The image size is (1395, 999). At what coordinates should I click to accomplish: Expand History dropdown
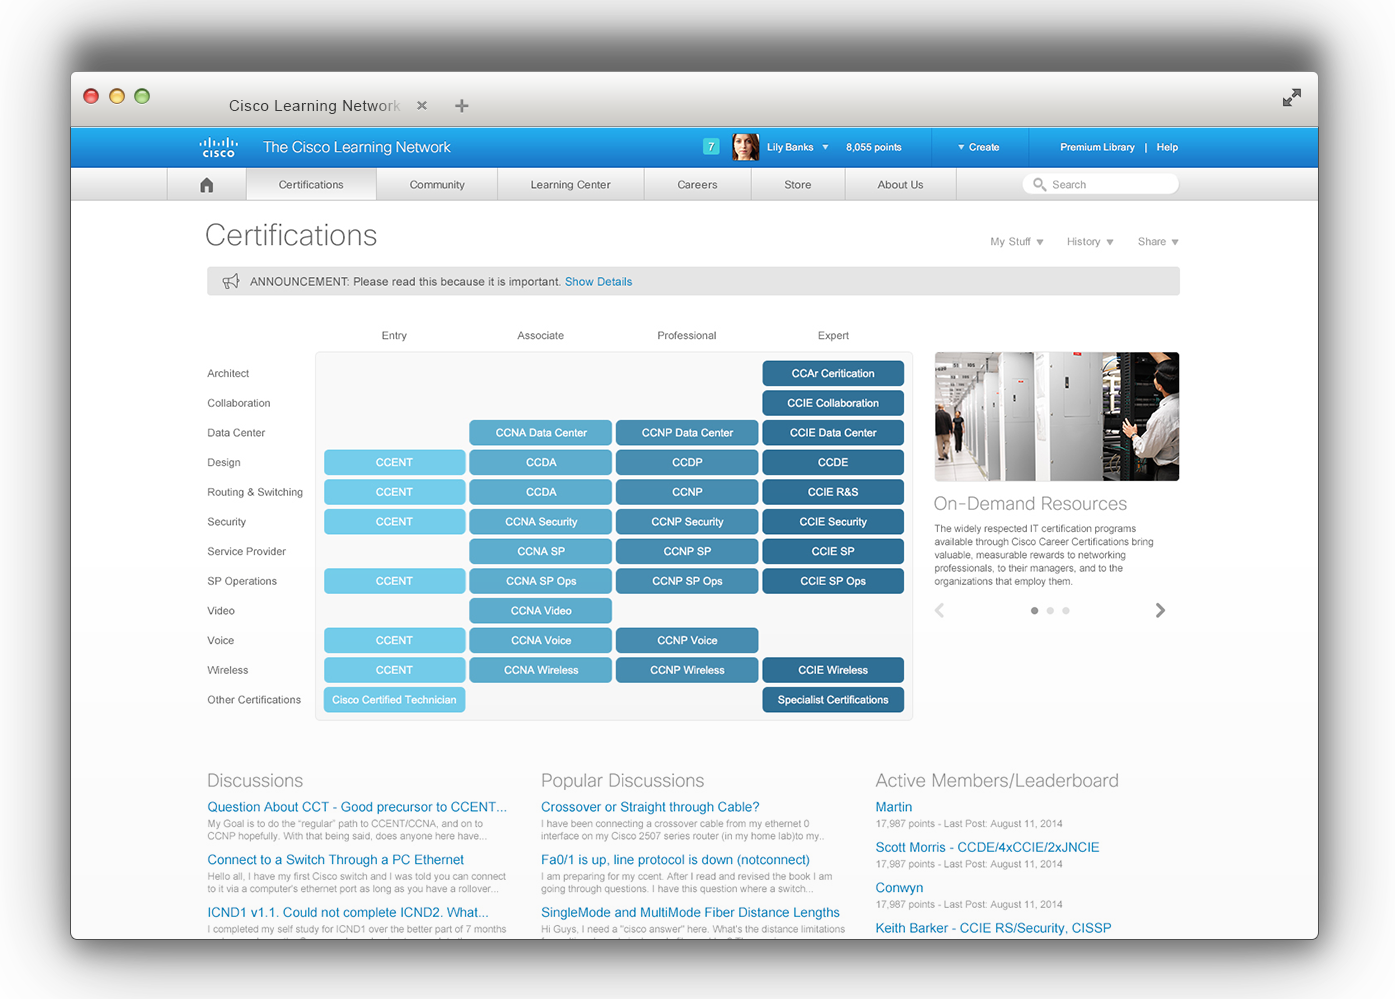click(1090, 242)
